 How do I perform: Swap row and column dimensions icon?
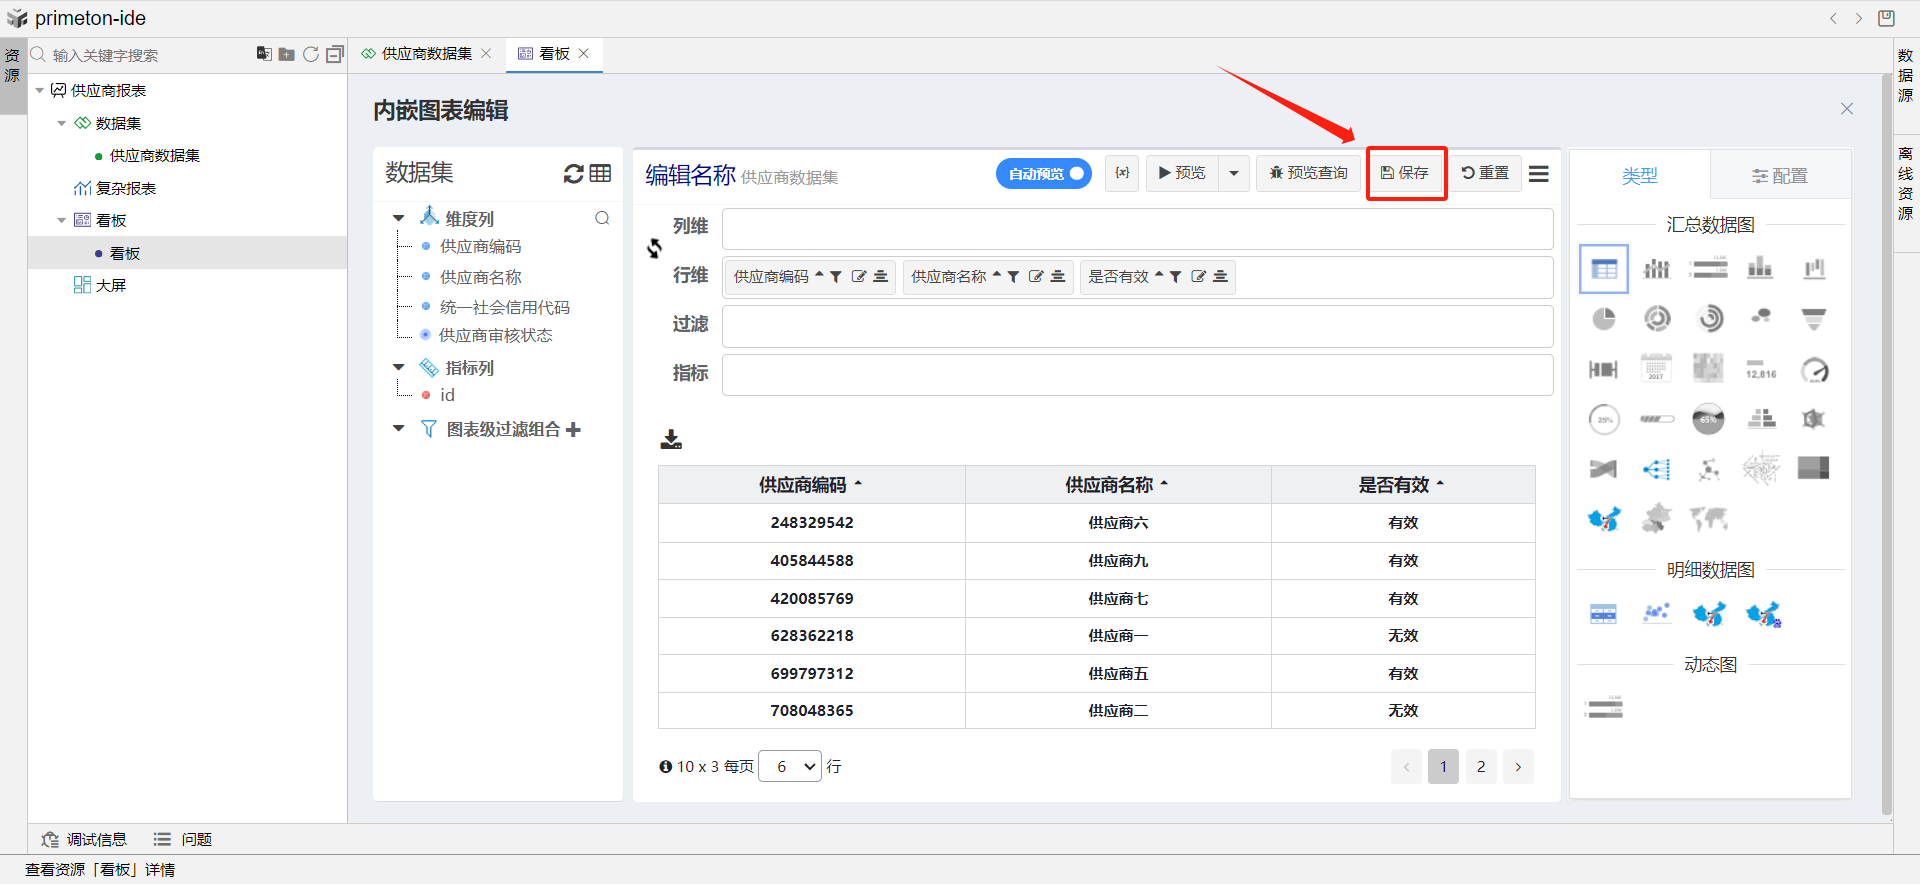click(x=654, y=249)
